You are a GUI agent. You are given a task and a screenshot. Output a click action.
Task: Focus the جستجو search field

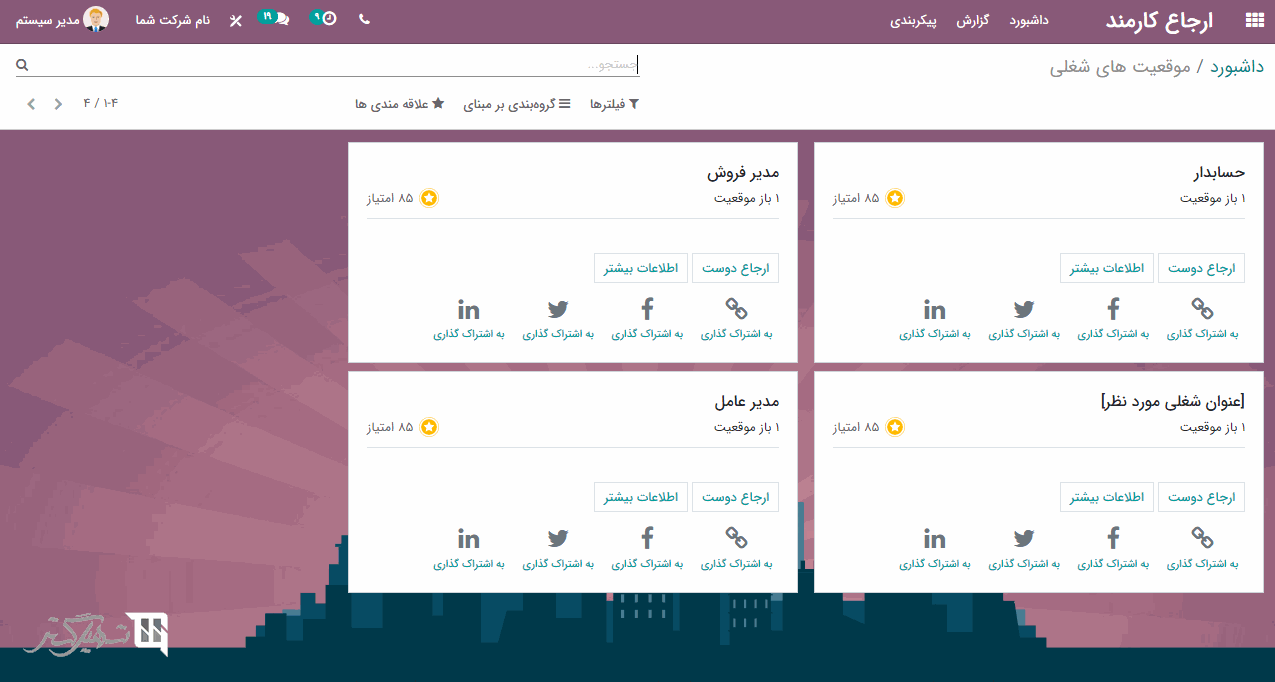[330, 65]
